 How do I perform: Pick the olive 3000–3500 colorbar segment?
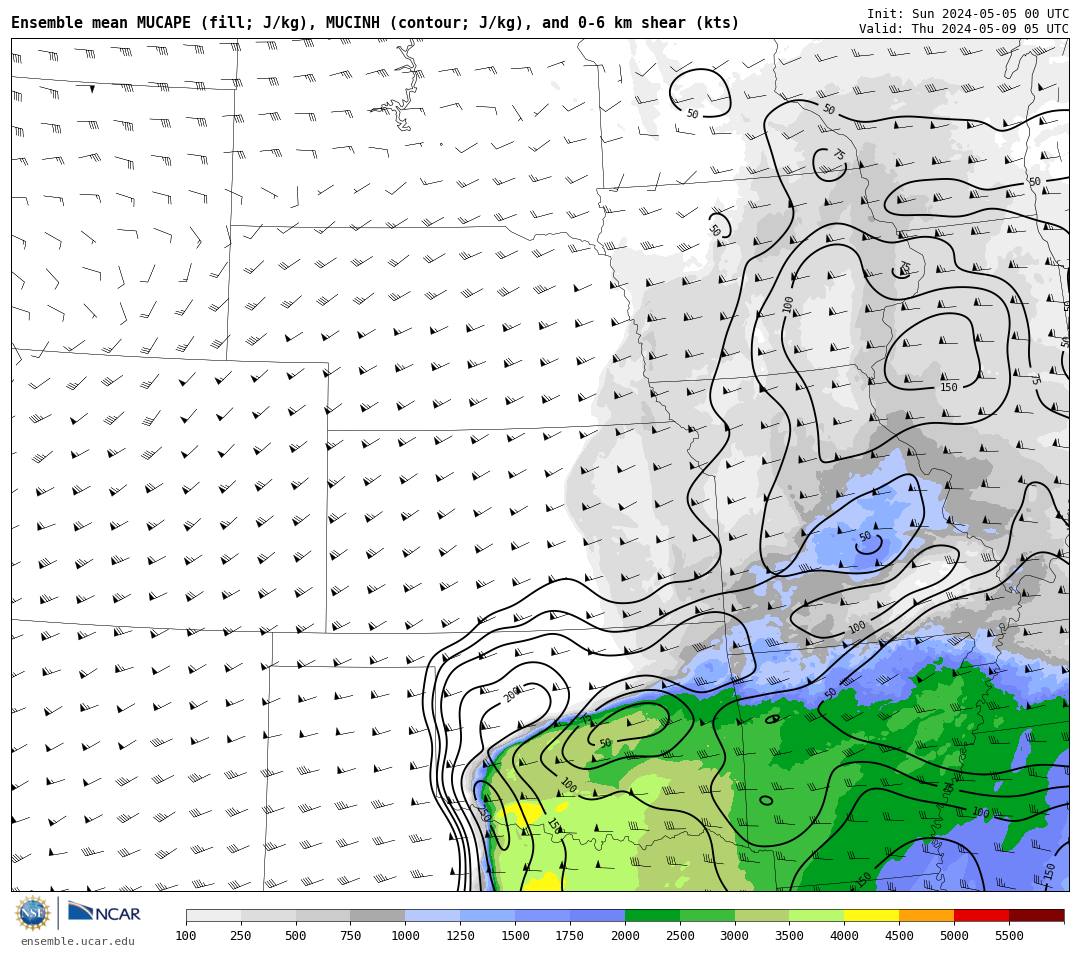[762, 915]
